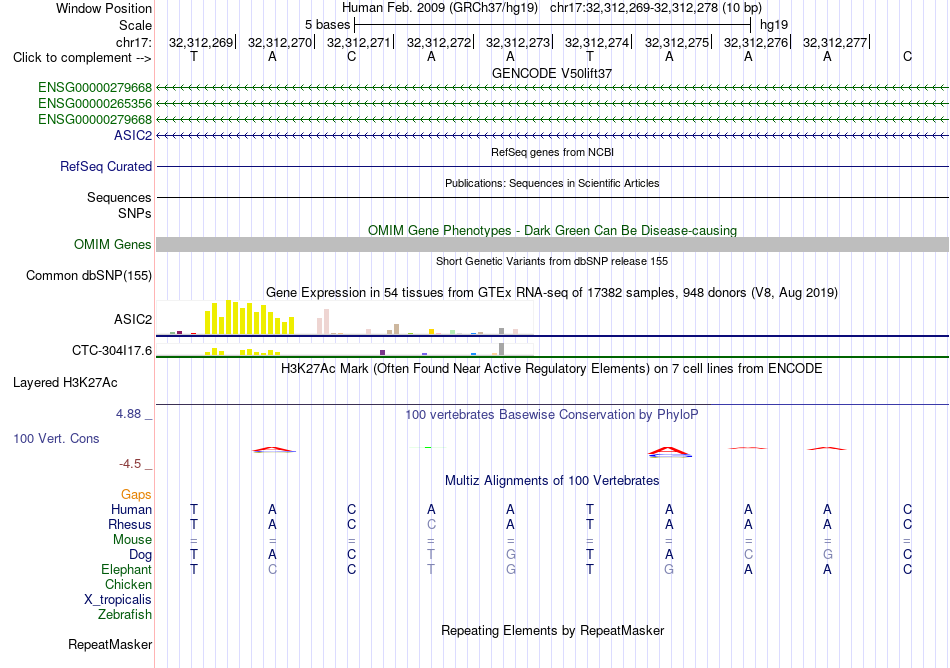Click 'Multiz Alignments of 100 Vertebrates' title
Image resolution: width=950 pixels, height=668 pixels.
click(552, 481)
